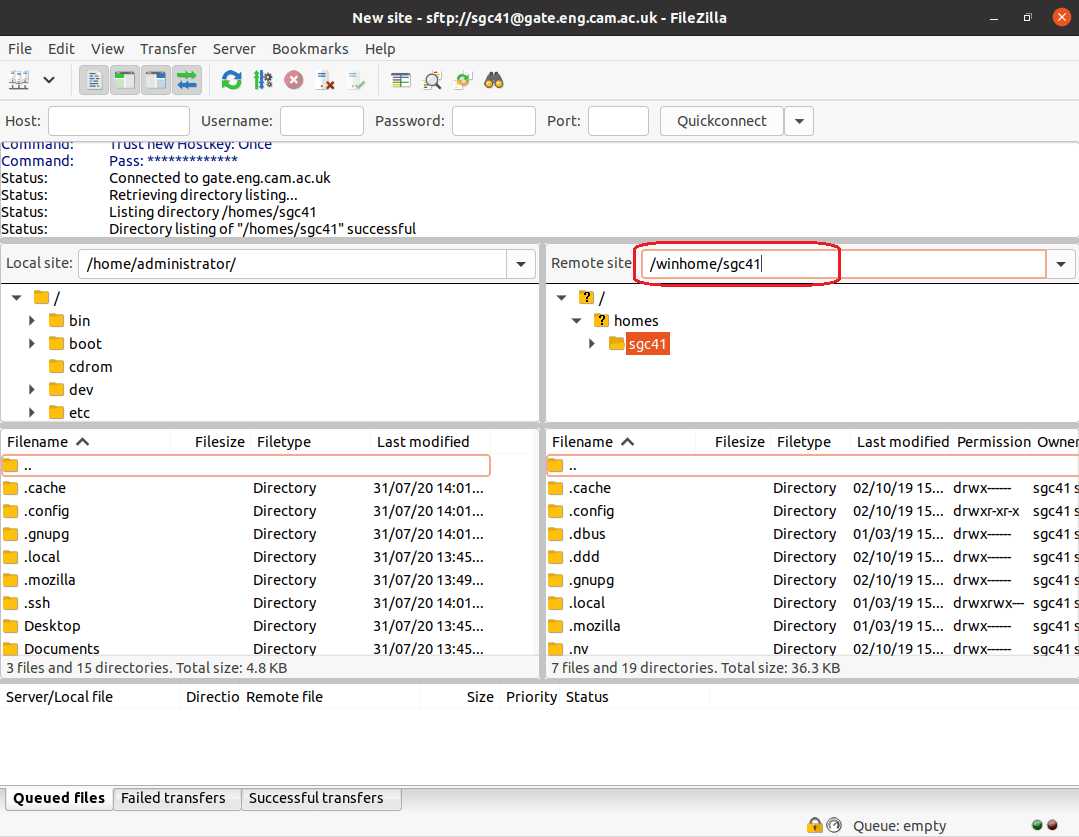This screenshot has width=1079, height=837.
Task: Select the .mozilla folder in remote list
Action: (x=594, y=626)
